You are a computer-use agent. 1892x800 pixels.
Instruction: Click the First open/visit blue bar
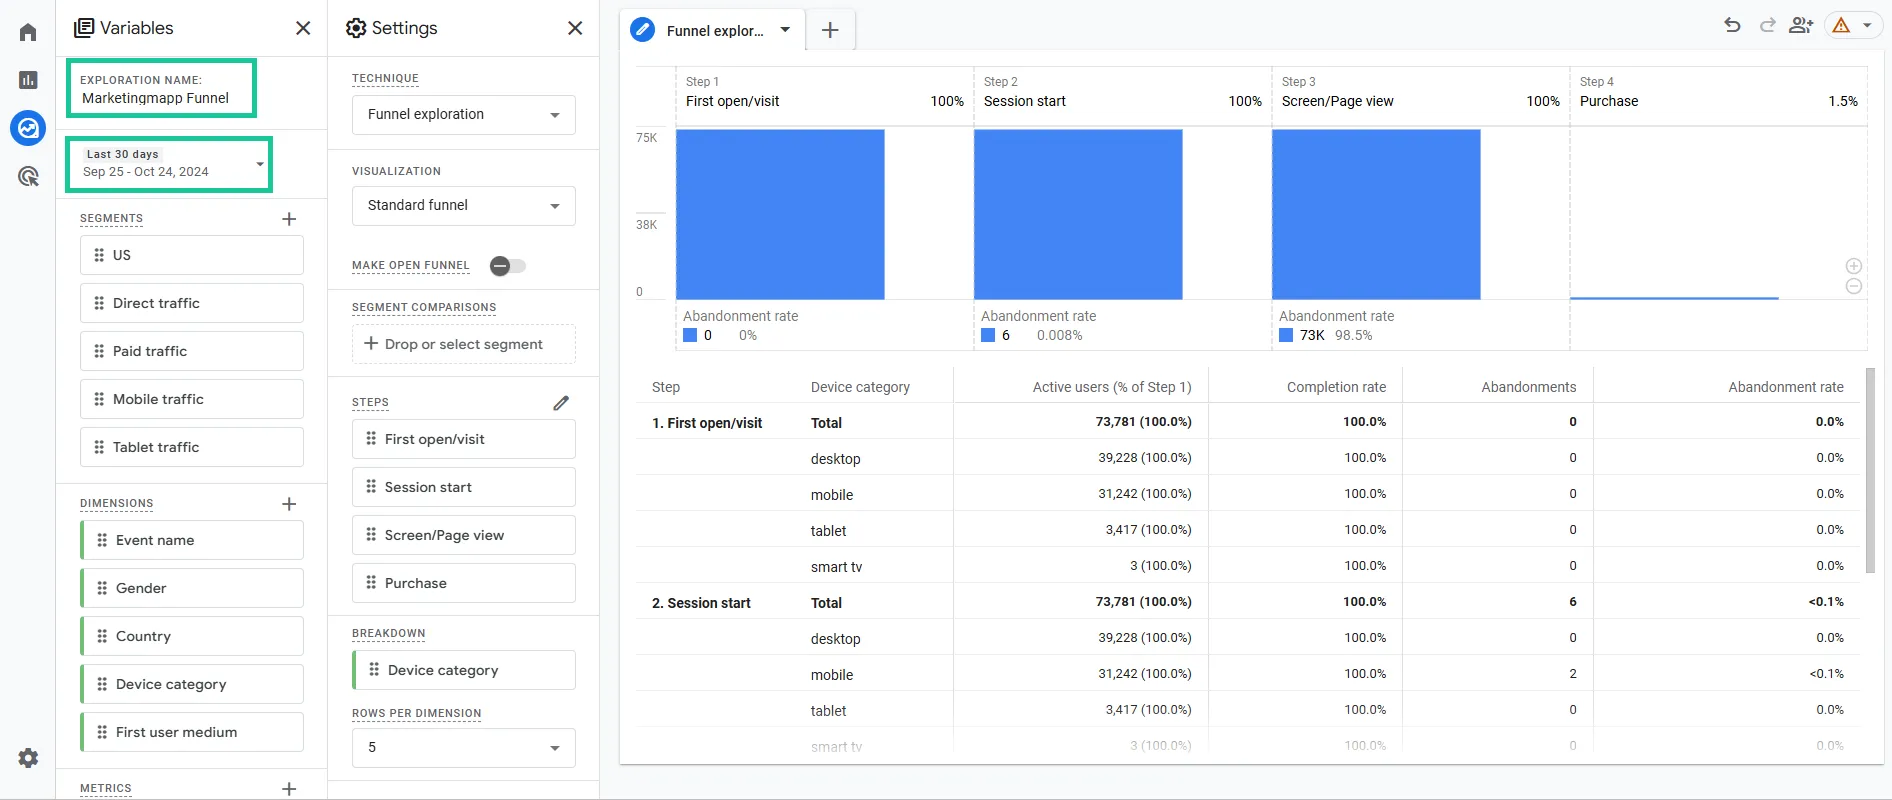tap(780, 214)
